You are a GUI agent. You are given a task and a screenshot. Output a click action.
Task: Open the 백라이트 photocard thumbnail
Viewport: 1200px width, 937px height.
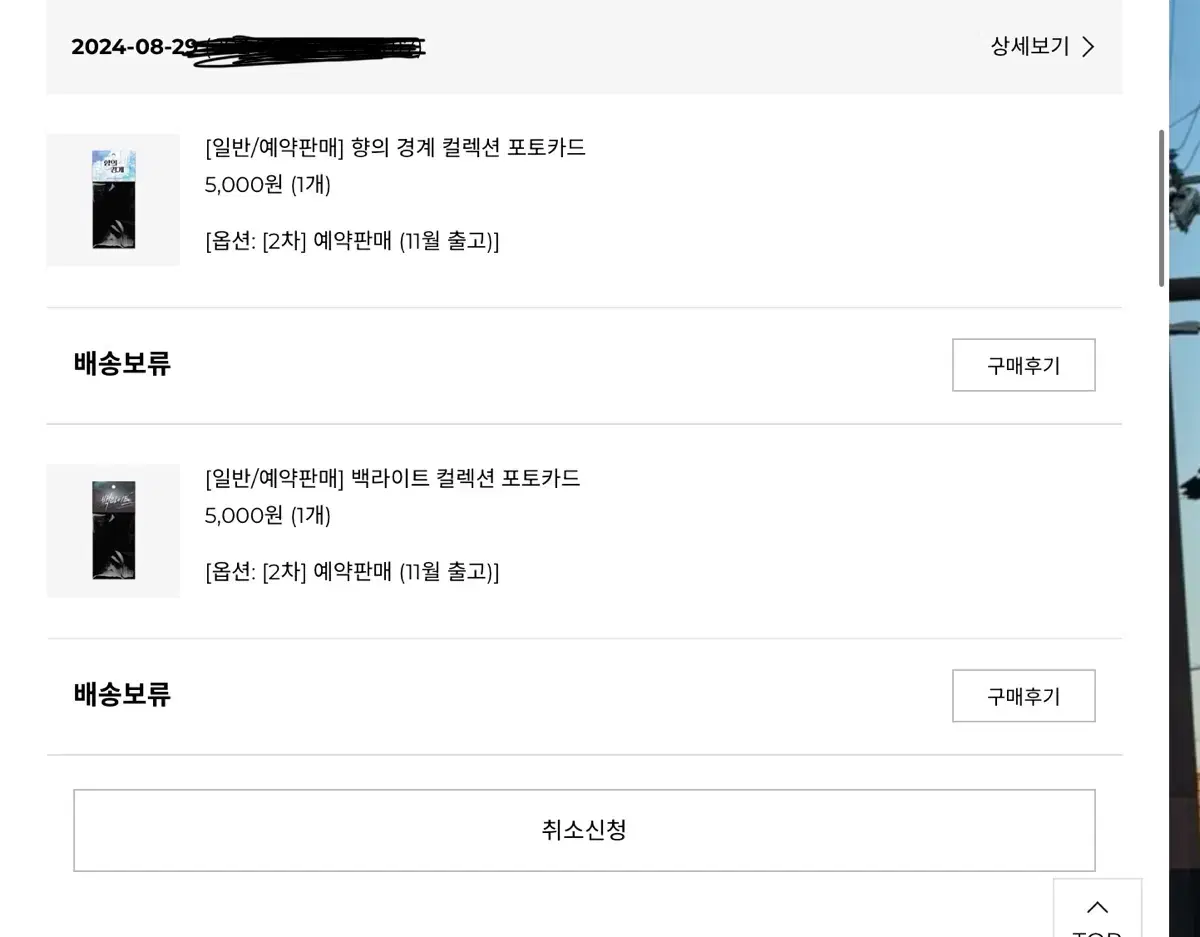pyautogui.click(x=113, y=530)
